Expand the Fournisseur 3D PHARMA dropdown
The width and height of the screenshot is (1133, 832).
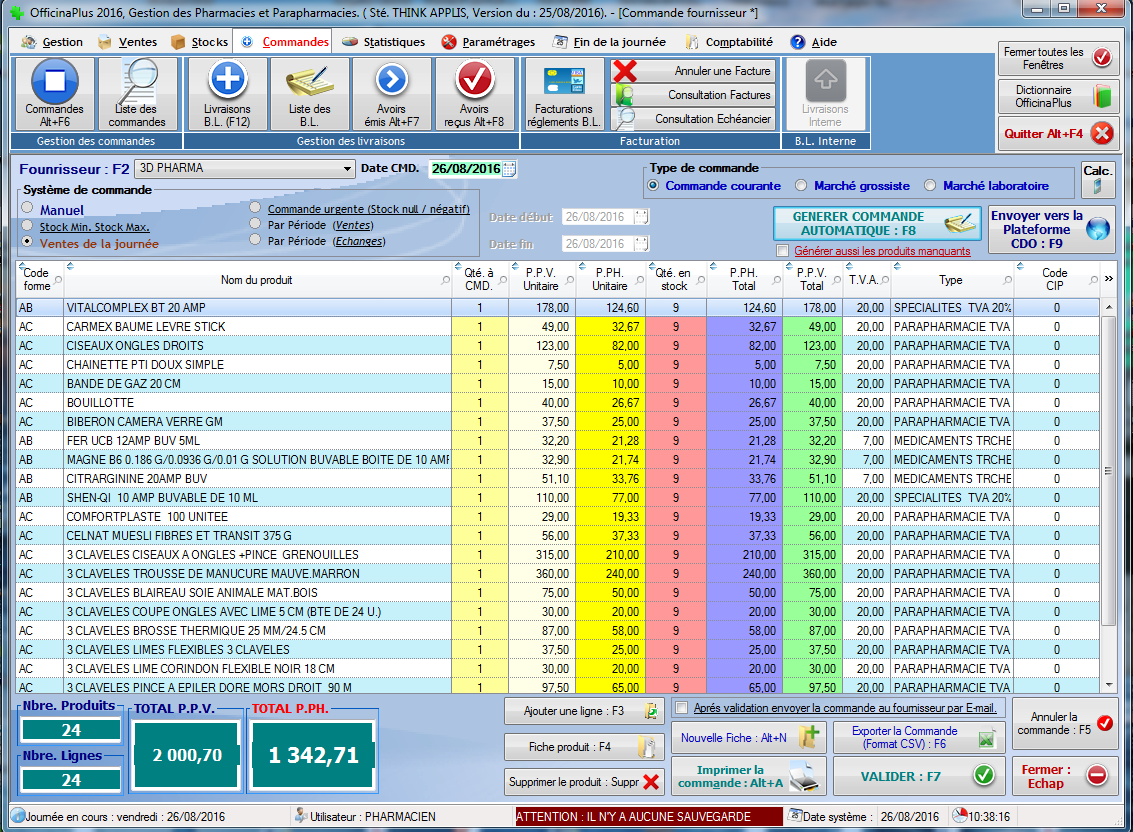click(x=347, y=169)
